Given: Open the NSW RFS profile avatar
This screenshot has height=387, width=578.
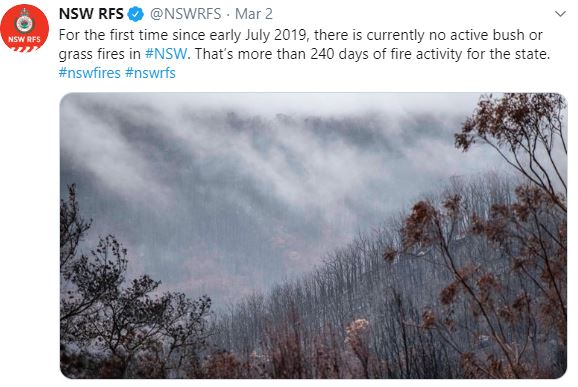Looking at the screenshot, I should click(x=24, y=28).
